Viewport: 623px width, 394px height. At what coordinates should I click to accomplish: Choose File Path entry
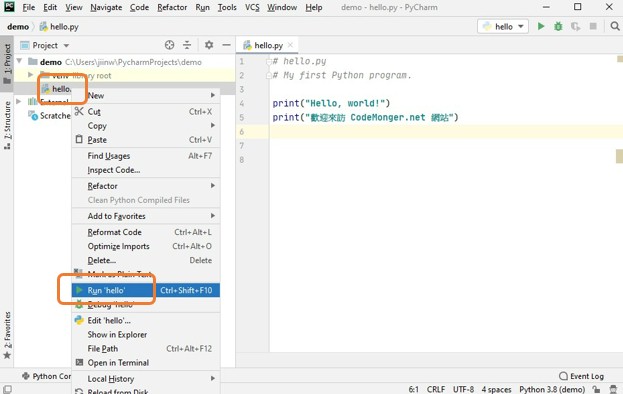click(146, 349)
